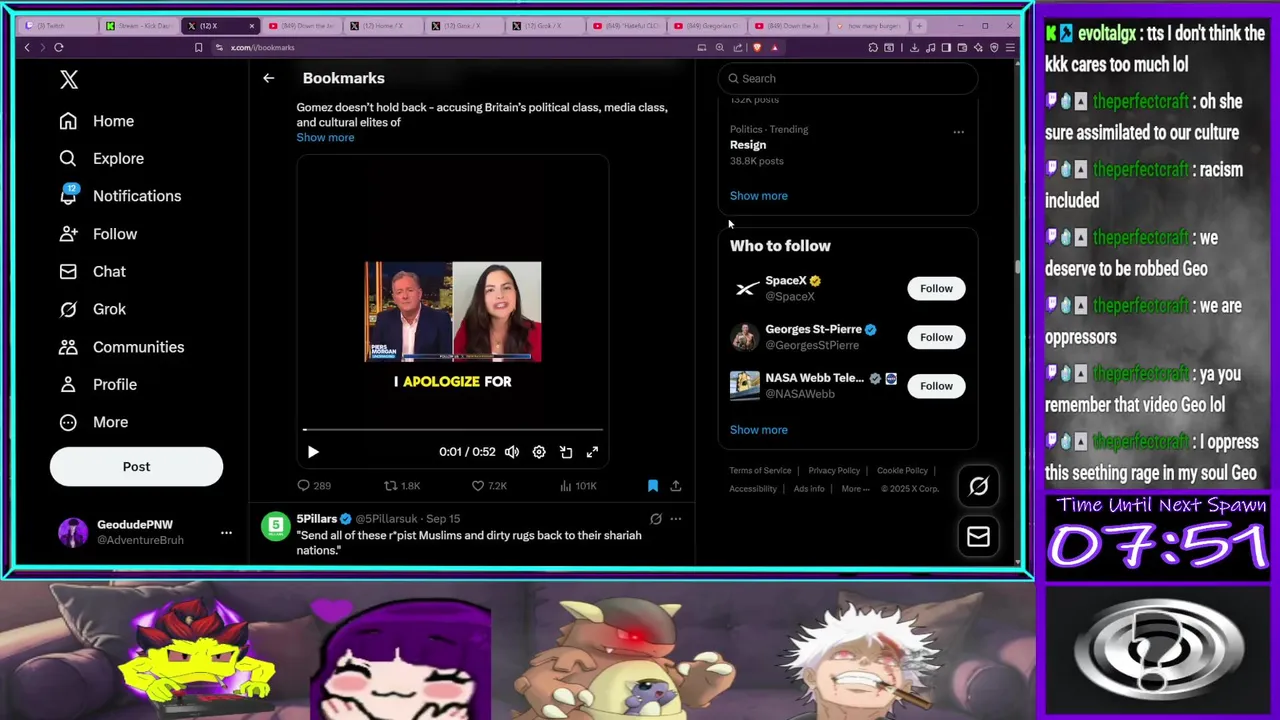Open the floating Grok button
The height and width of the screenshot is (720, 1280).
978,486
